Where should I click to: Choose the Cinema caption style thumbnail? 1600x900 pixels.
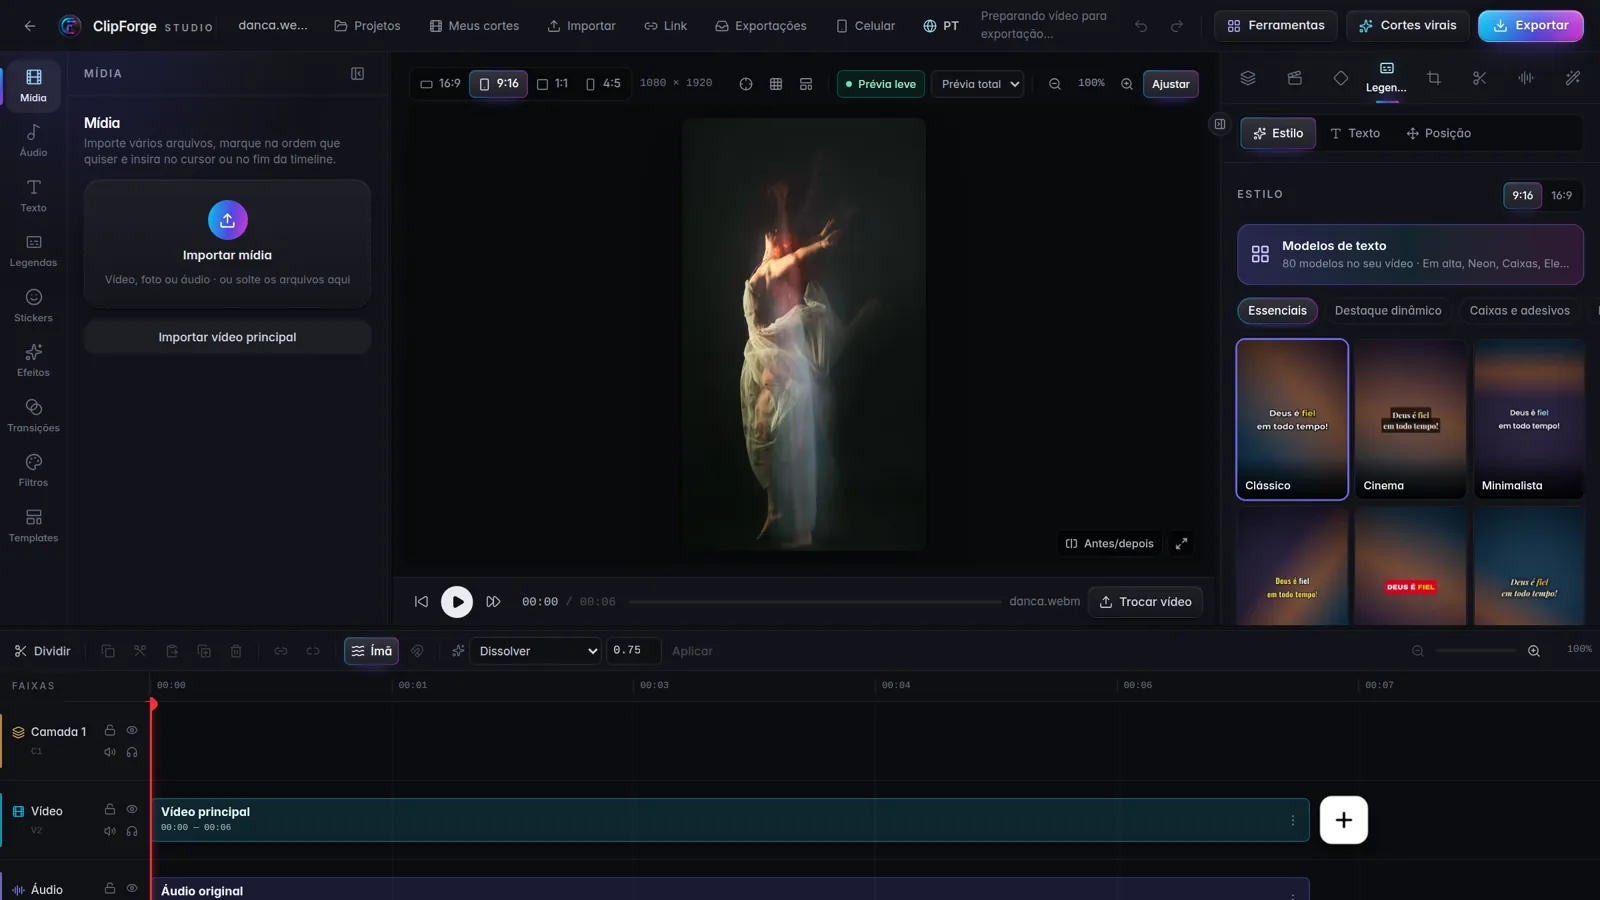pos(1410,419)
